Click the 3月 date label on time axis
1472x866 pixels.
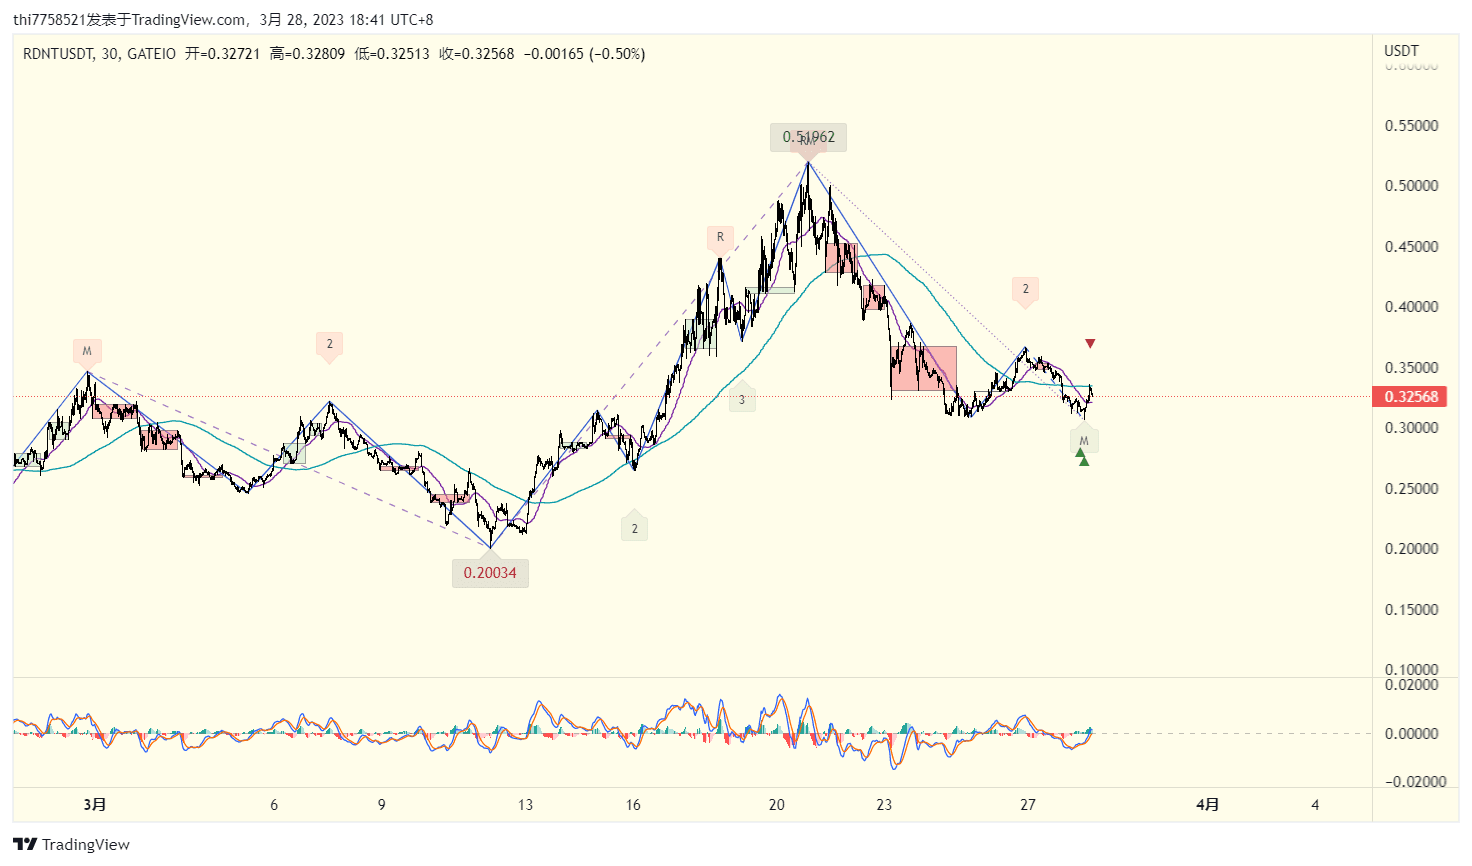(x=95, y=805)
